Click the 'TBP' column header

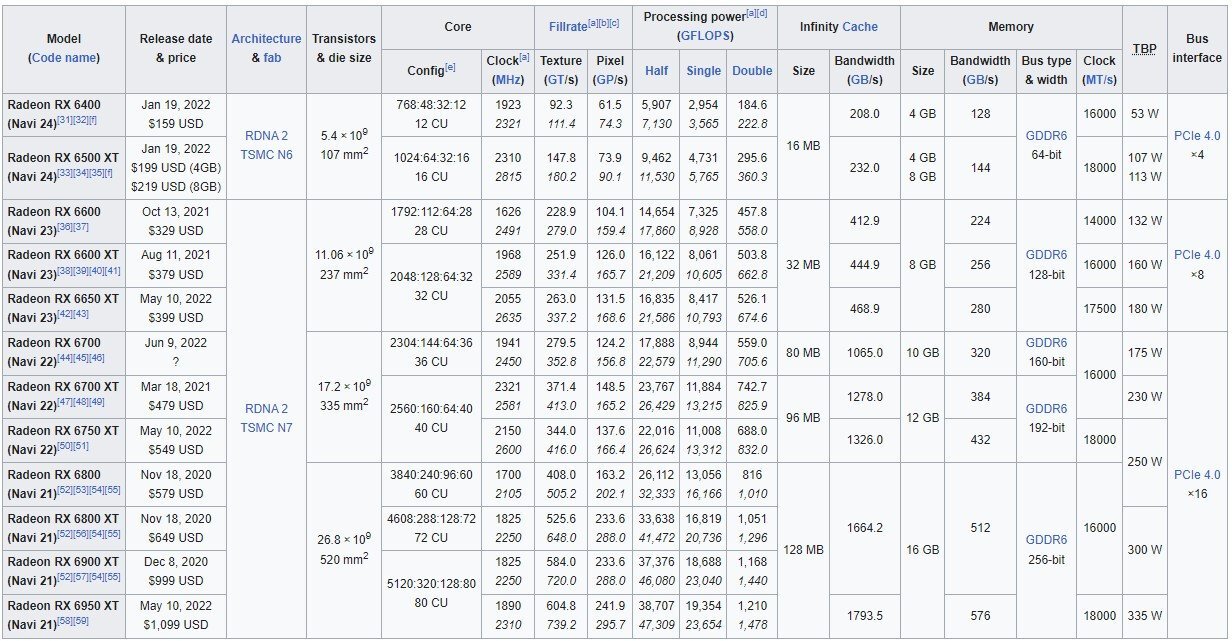click(x=1145, y=48)
